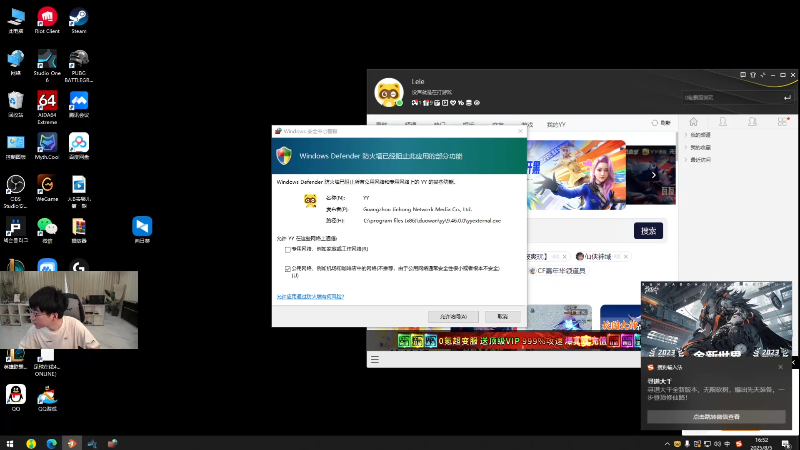Image resolution: width=800 pixels, height=450 pixels.
Task: Click the enter arrow in YY channel search box
Action: (x=787, y=97)
